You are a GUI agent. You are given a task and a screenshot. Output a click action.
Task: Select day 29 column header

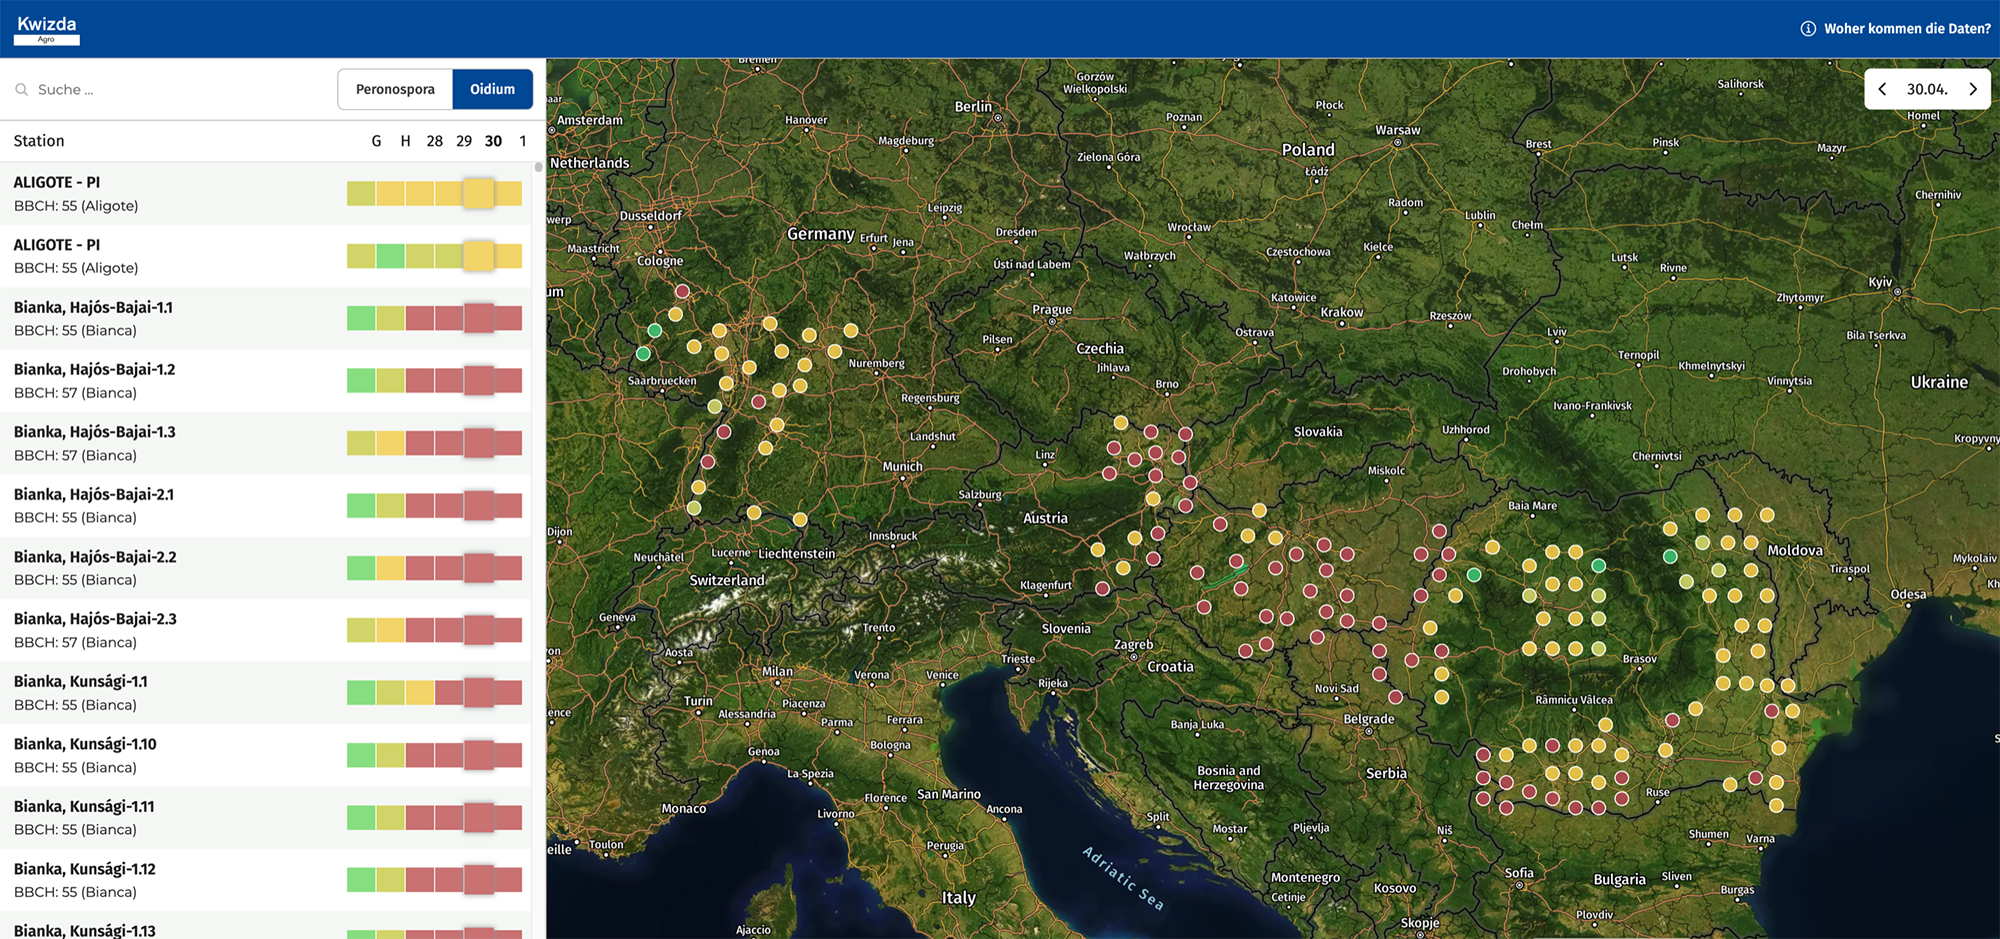(464, 141)
